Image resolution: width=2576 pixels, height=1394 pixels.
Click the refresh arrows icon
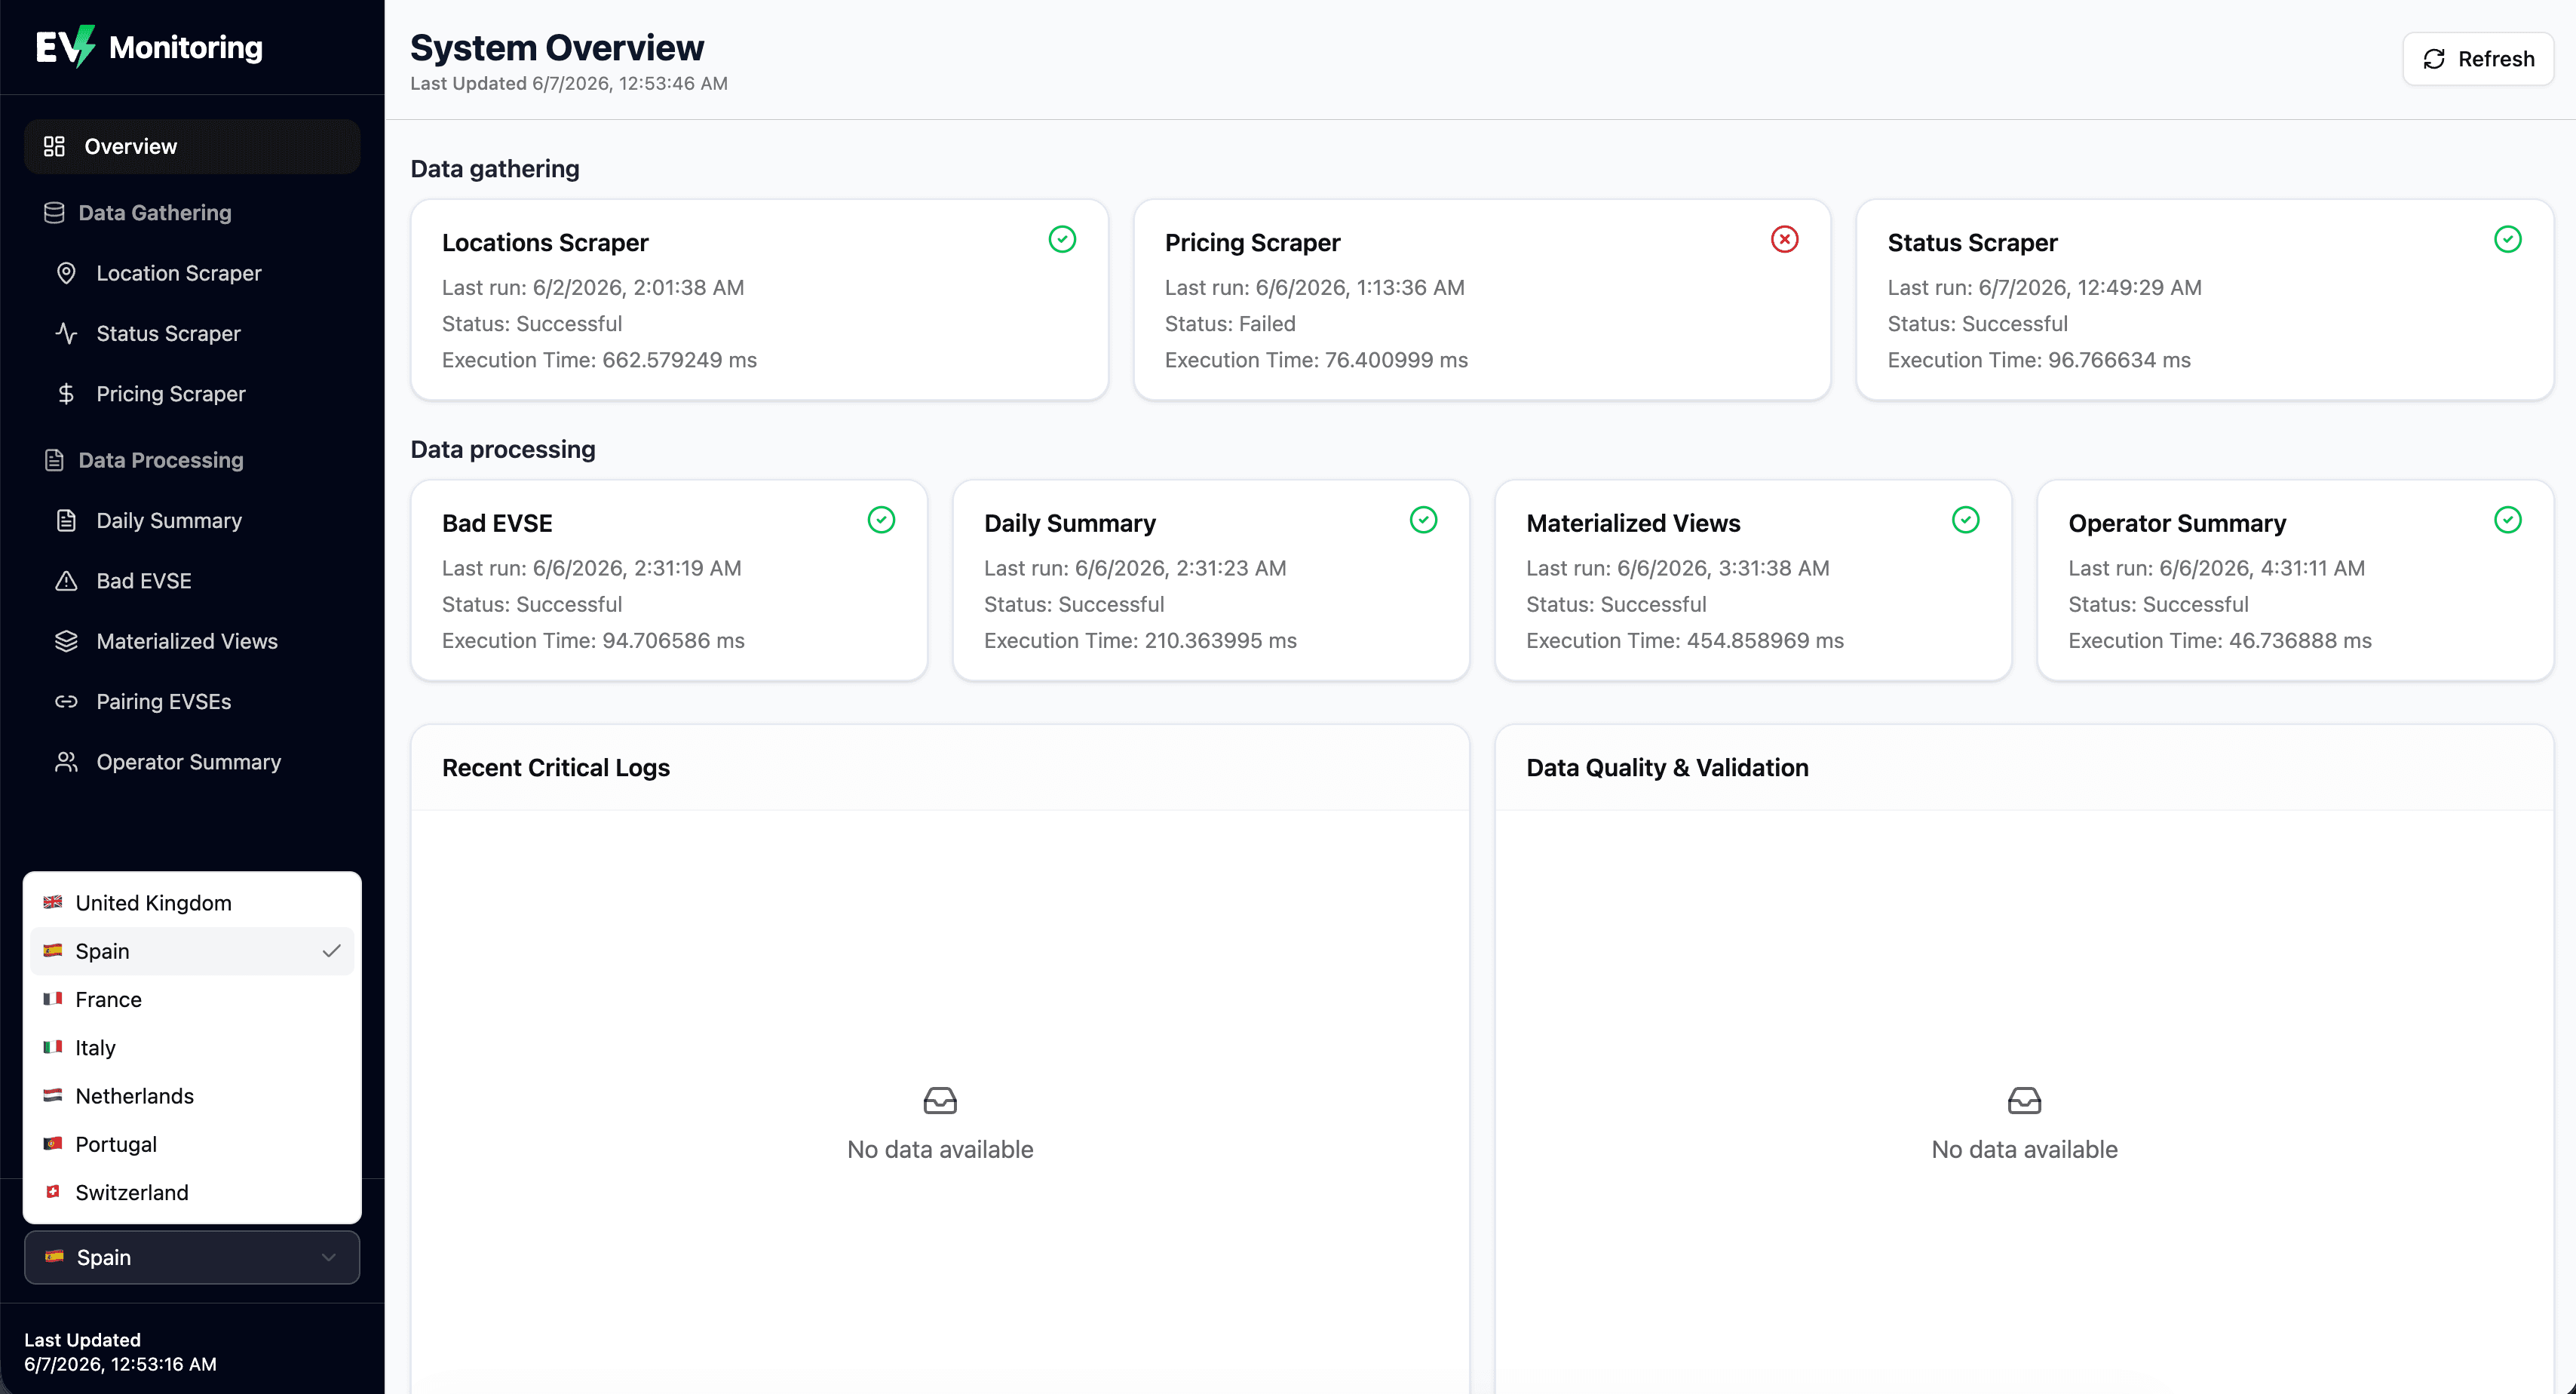2434,59
